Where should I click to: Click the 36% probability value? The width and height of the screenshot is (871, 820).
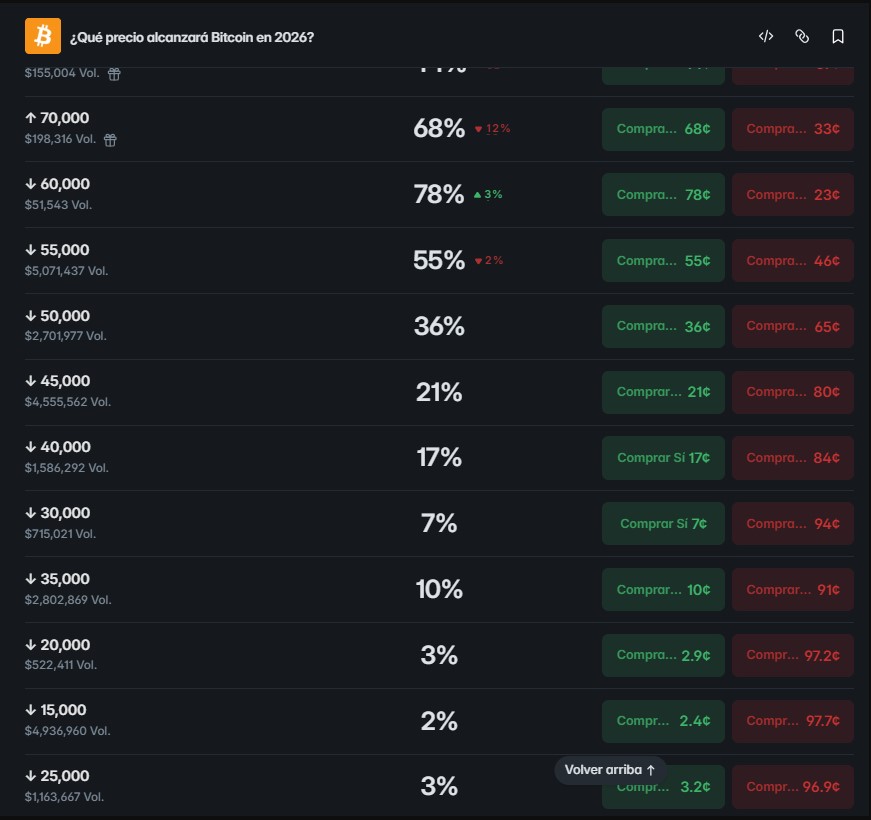pyautogui.click(x=439, y=326)
